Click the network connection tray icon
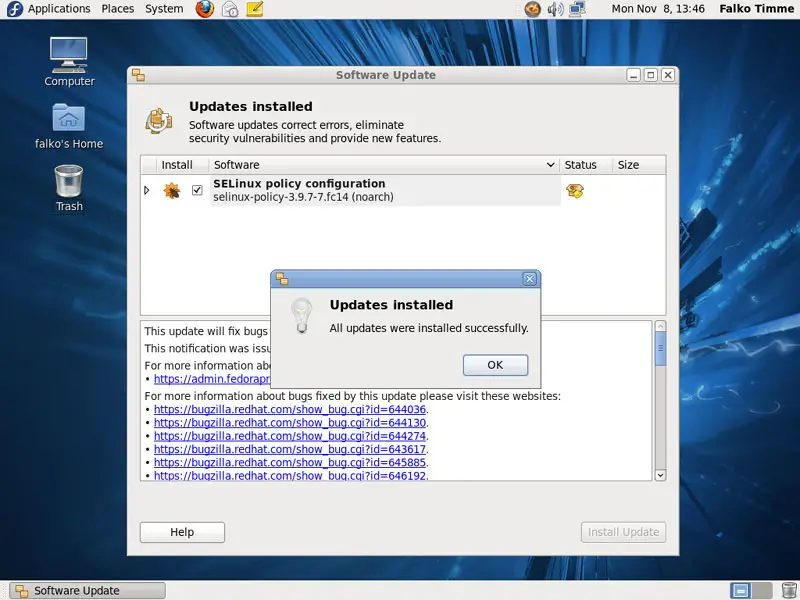Screen dimensions: 800x600 click(577, 9)
